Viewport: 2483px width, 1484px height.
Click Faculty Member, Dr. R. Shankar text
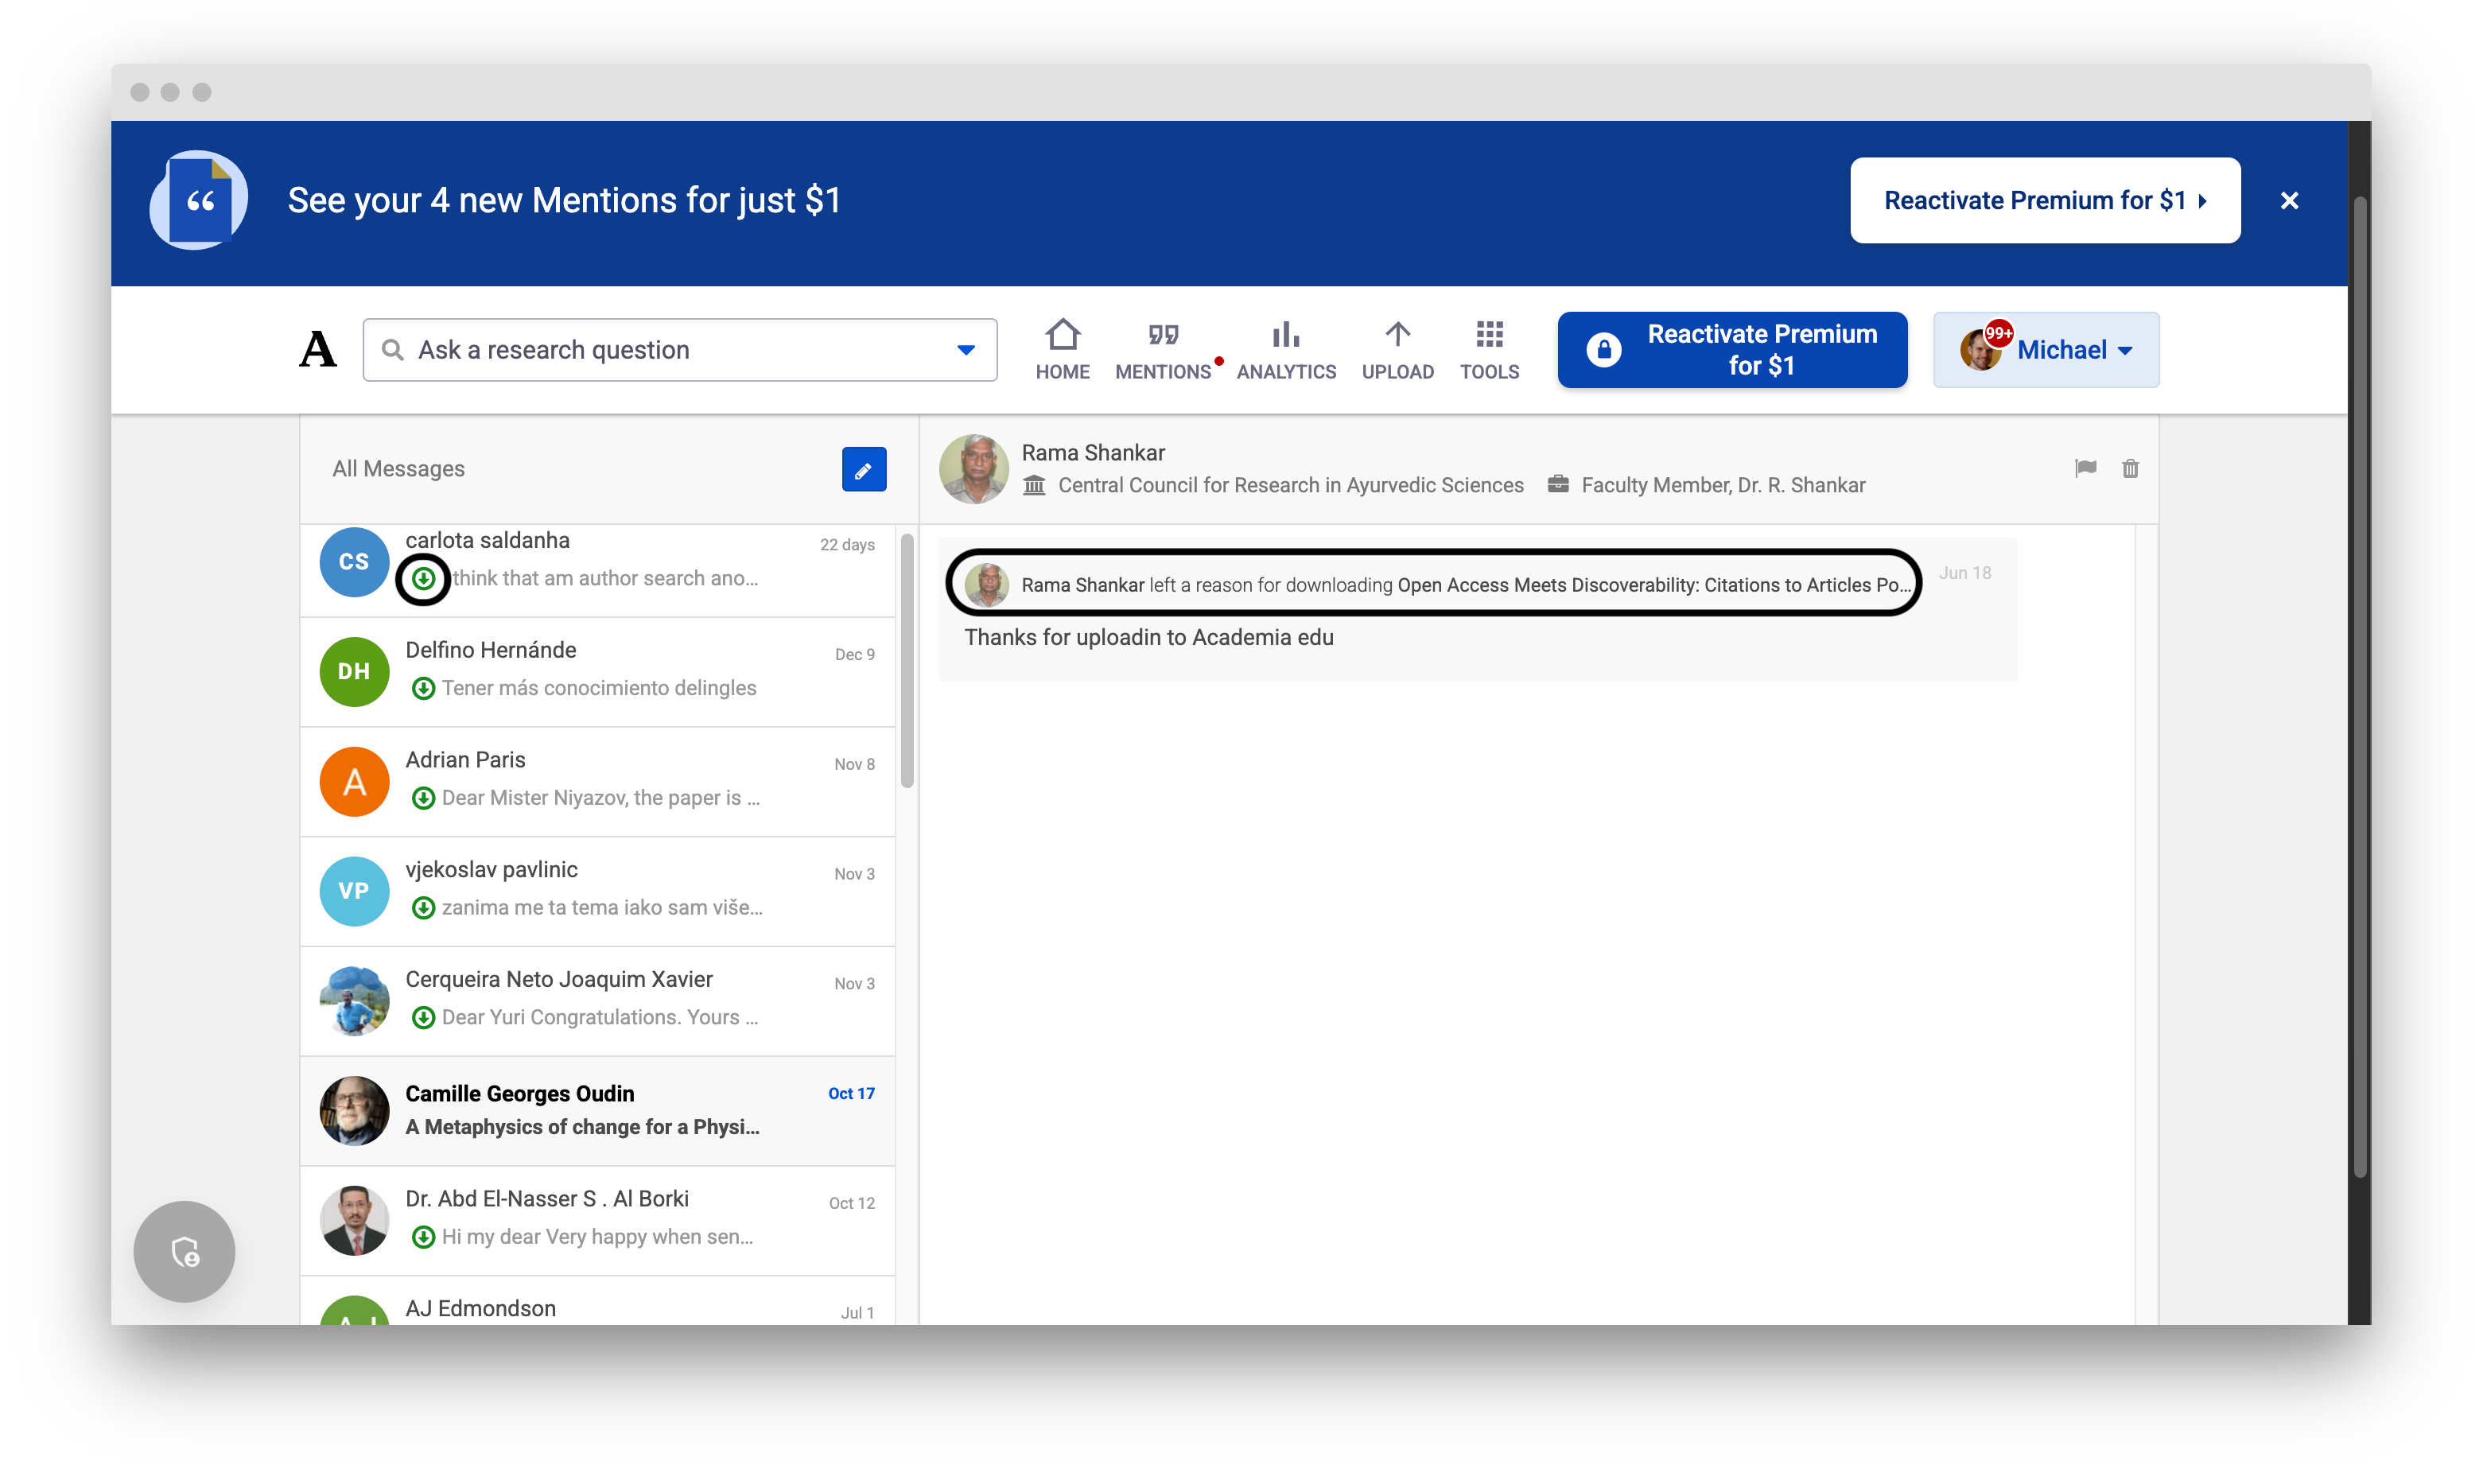tap(1722, 485)
